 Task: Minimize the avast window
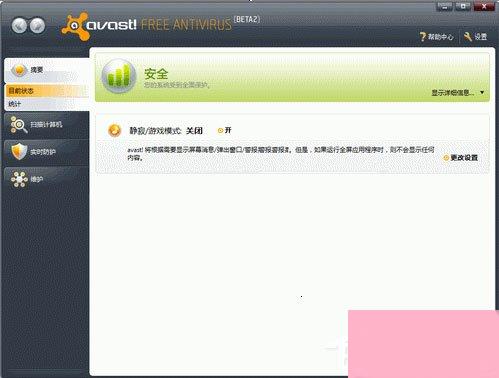pos(445,6)
